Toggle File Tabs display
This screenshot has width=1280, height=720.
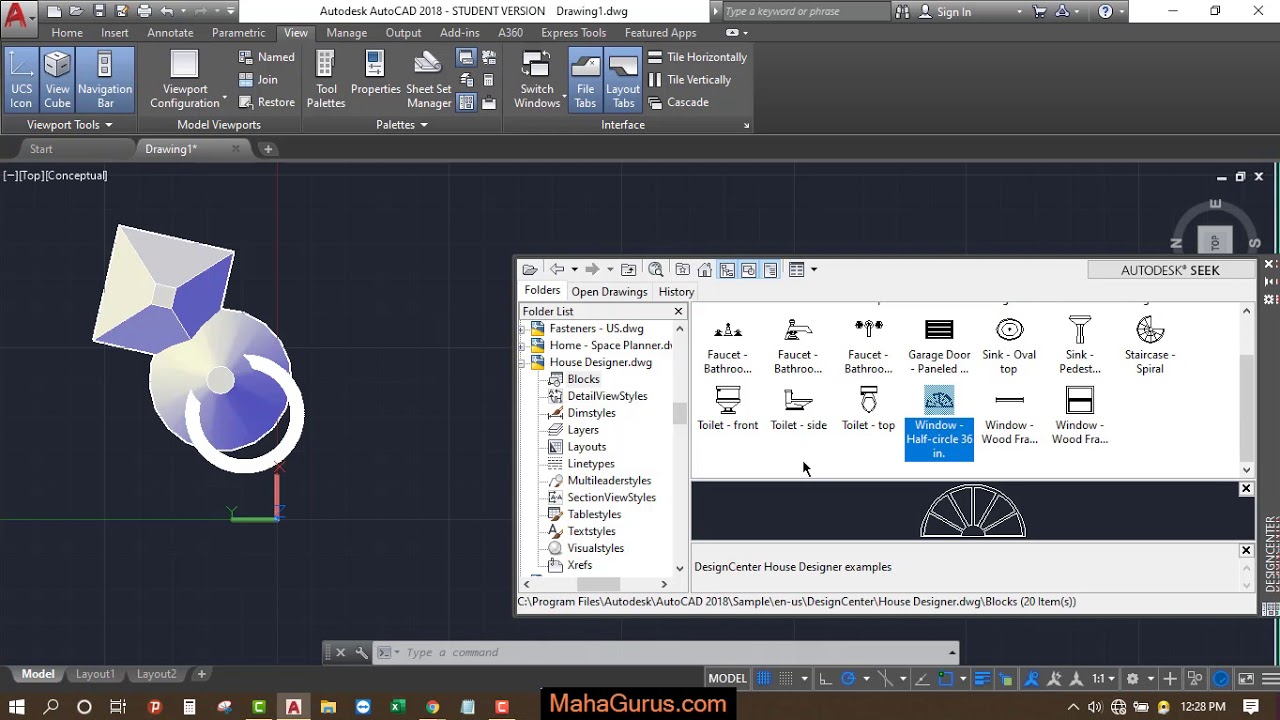[585, 80]
